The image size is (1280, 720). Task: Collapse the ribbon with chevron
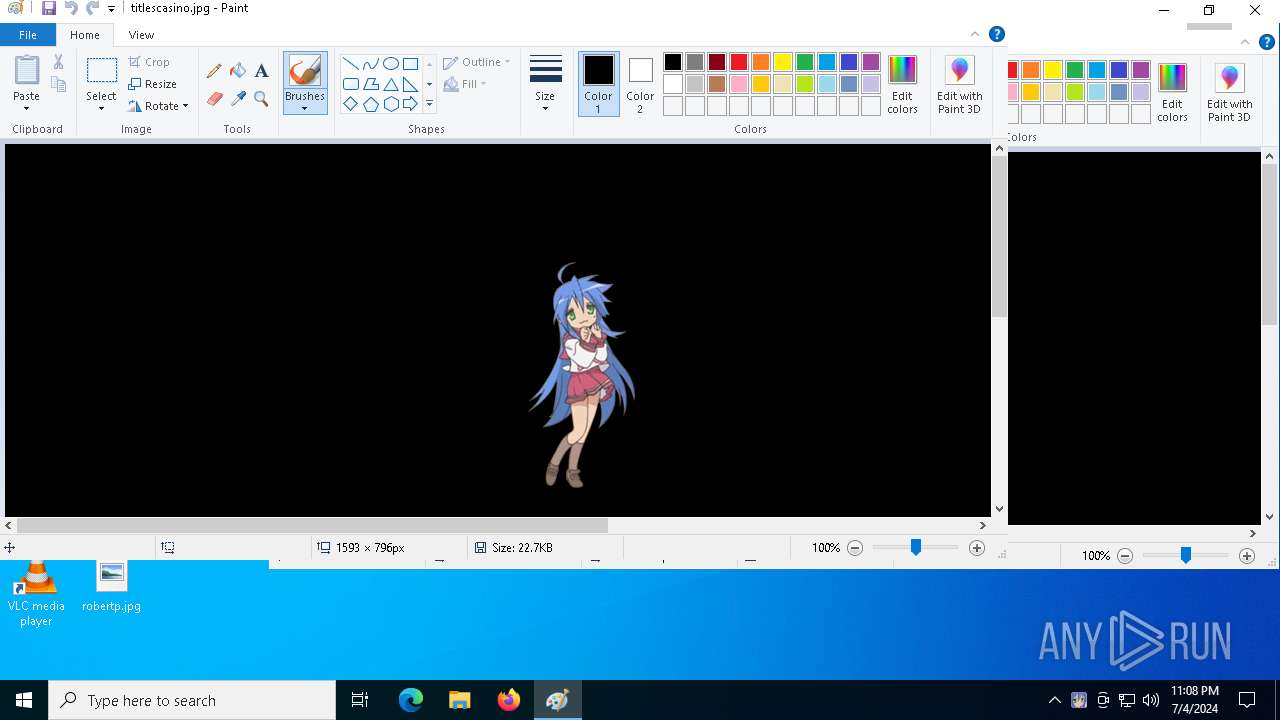pyautogui.click(x=975, y=34)
